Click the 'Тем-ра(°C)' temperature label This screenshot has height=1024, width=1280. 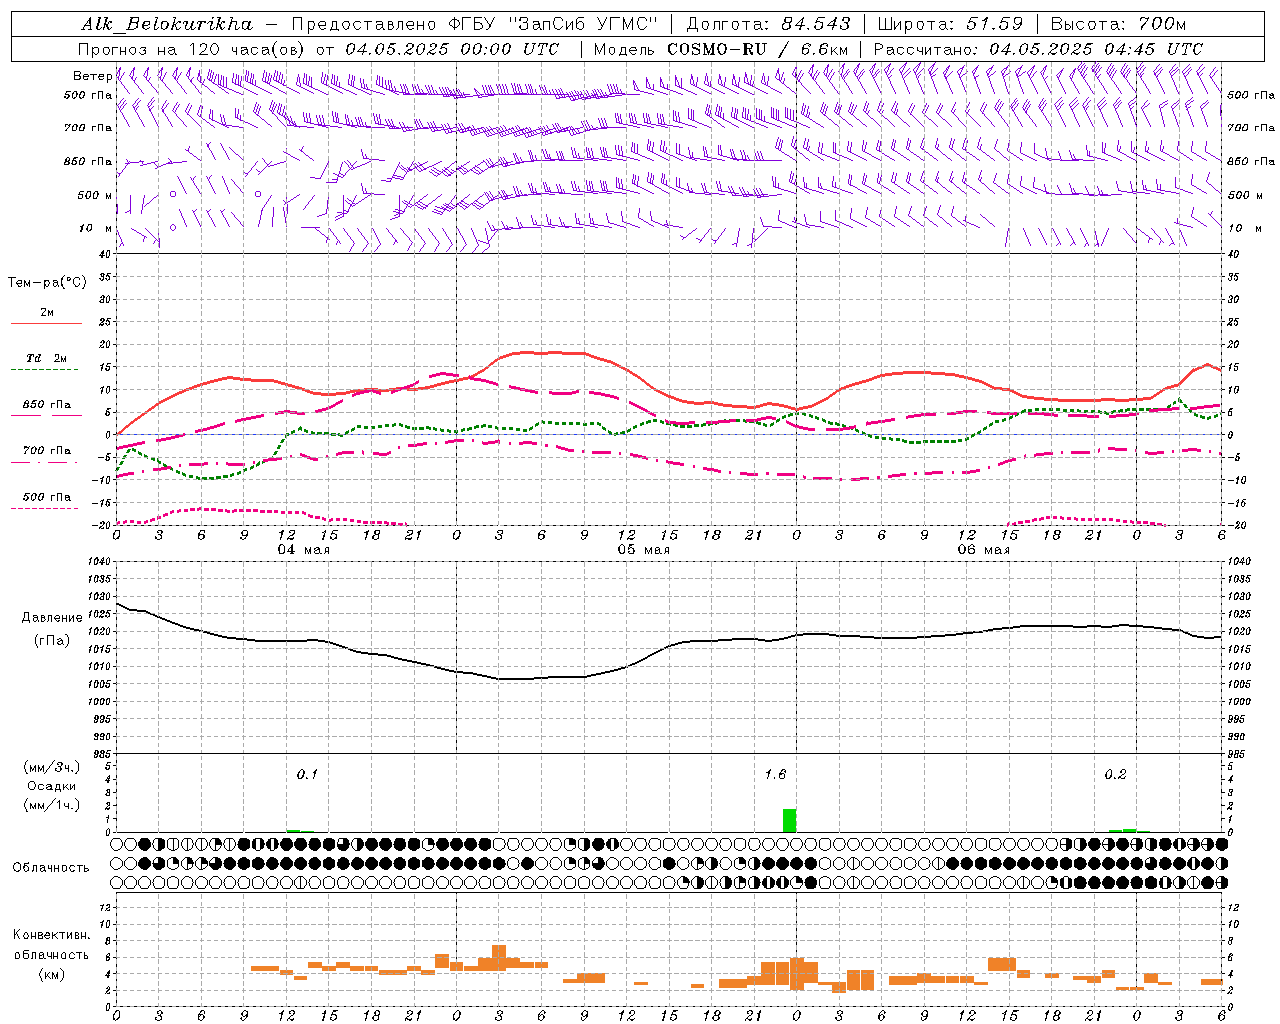[x=47, y=283]
